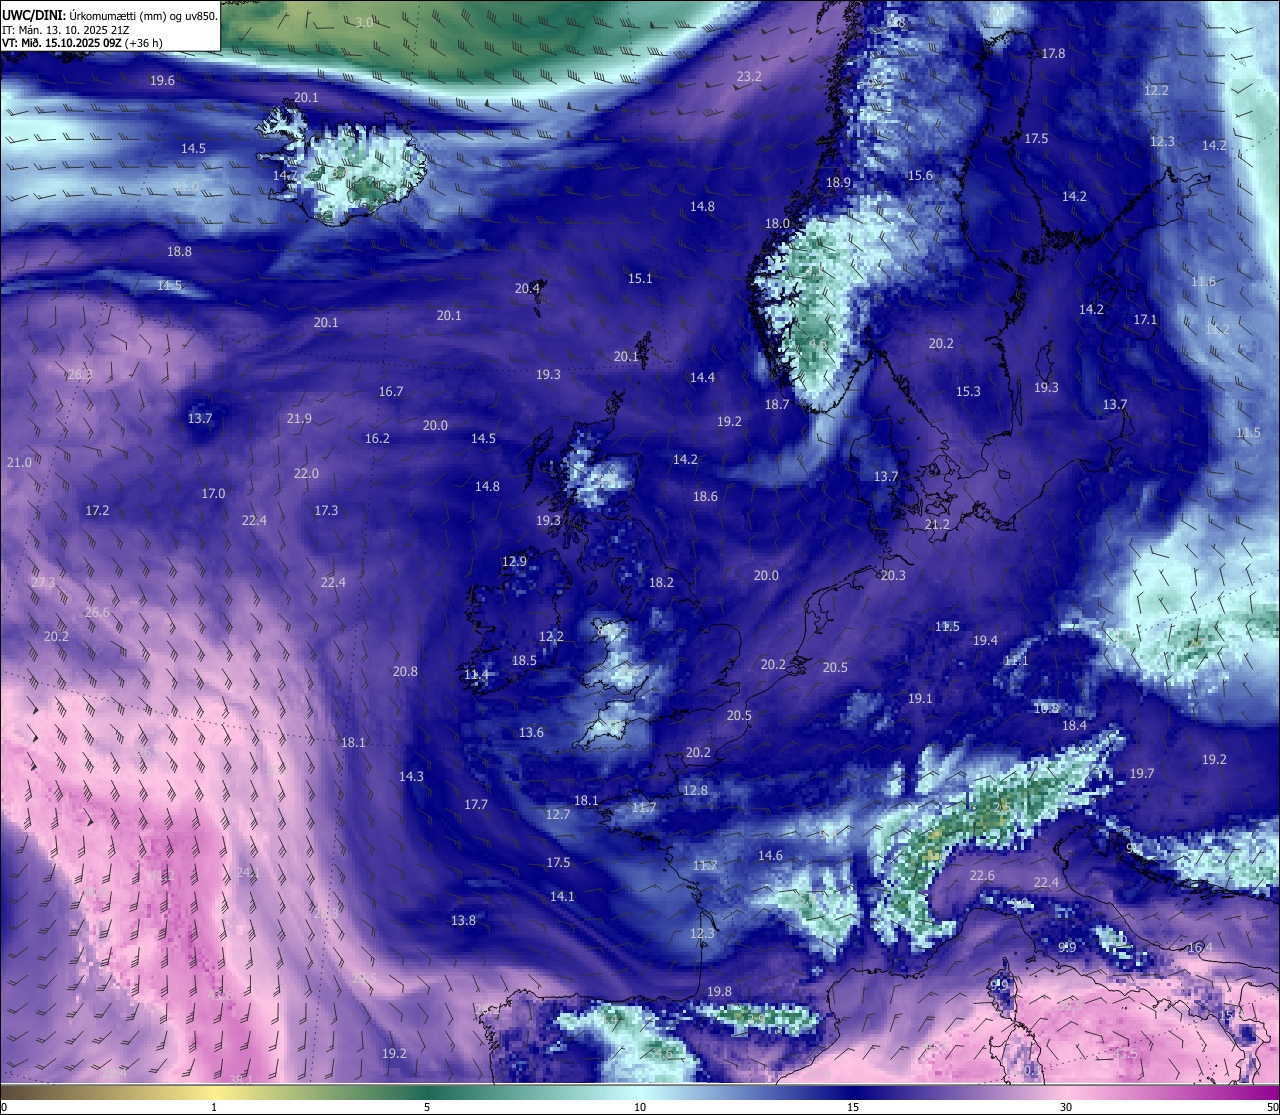This screenshot has width=1280, height=1115.
Task: Click the map value "14.3"
Action: pyautogui.click(x=411, y=777)
